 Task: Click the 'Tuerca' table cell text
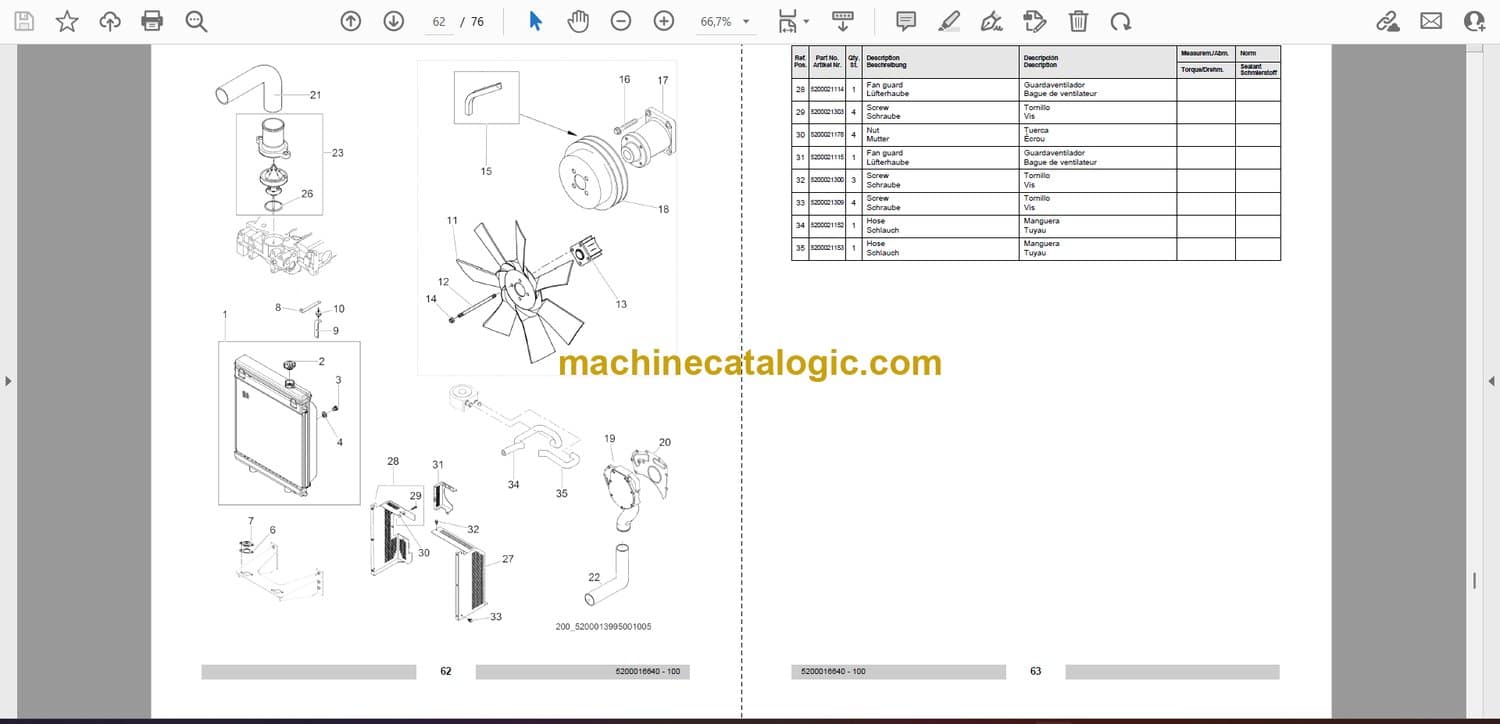tap(1036, 131)
